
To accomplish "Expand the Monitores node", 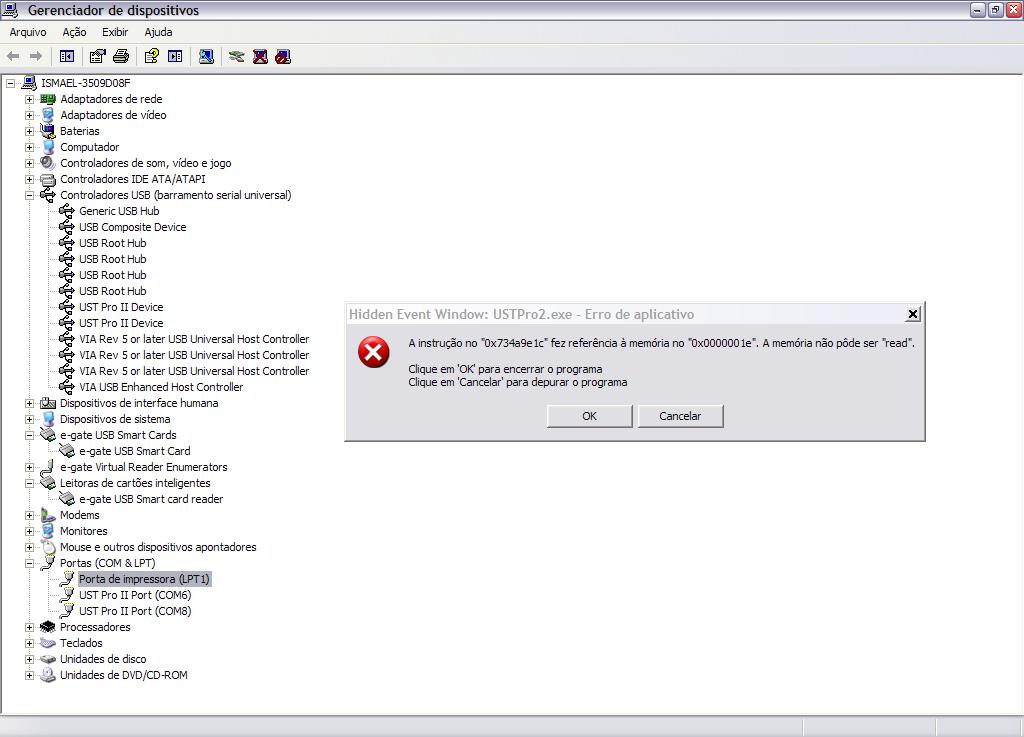I will coord(29,531).
